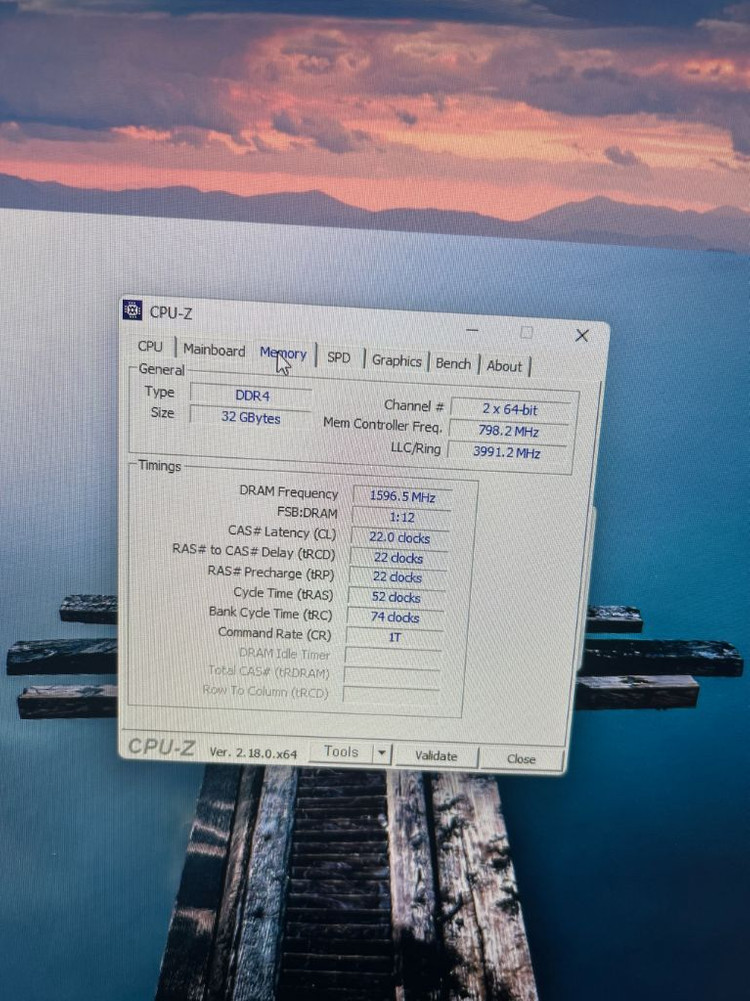This screenshot has height=1001, width=750.
Task: Switch to the CPU tab
Action: 150,346
